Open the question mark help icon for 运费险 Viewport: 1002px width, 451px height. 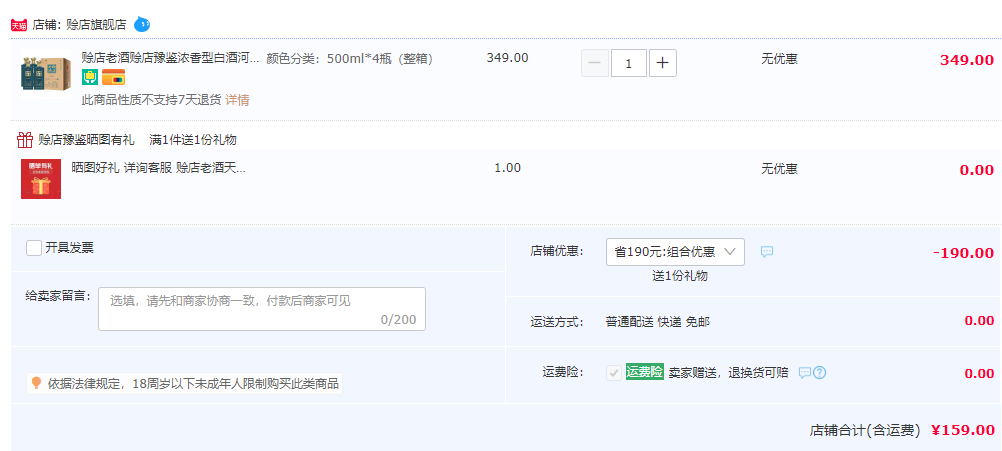(x=820, y=372)
